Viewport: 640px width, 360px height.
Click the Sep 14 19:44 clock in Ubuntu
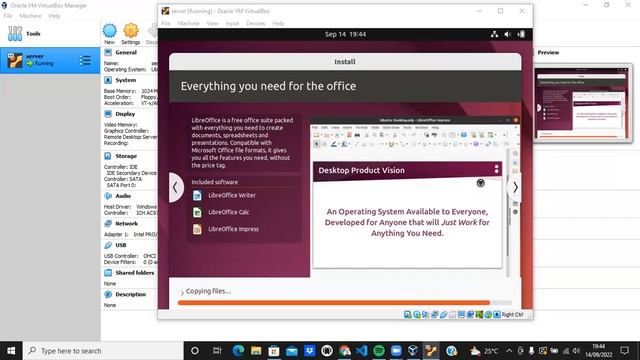(x=345, y=34)
